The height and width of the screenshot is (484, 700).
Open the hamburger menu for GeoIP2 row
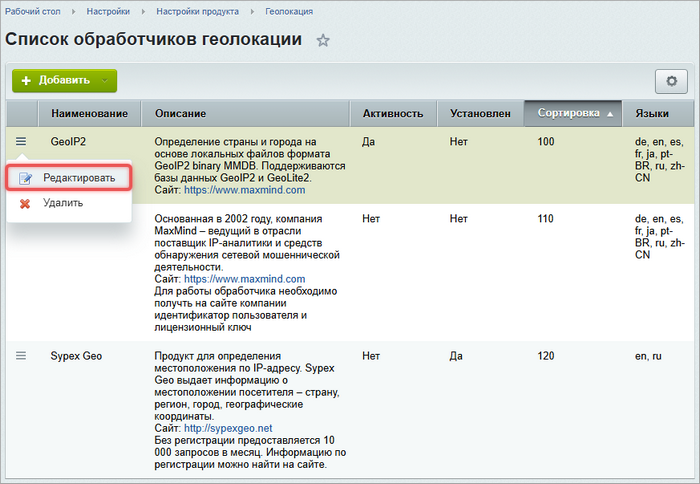tap(21, 142)
